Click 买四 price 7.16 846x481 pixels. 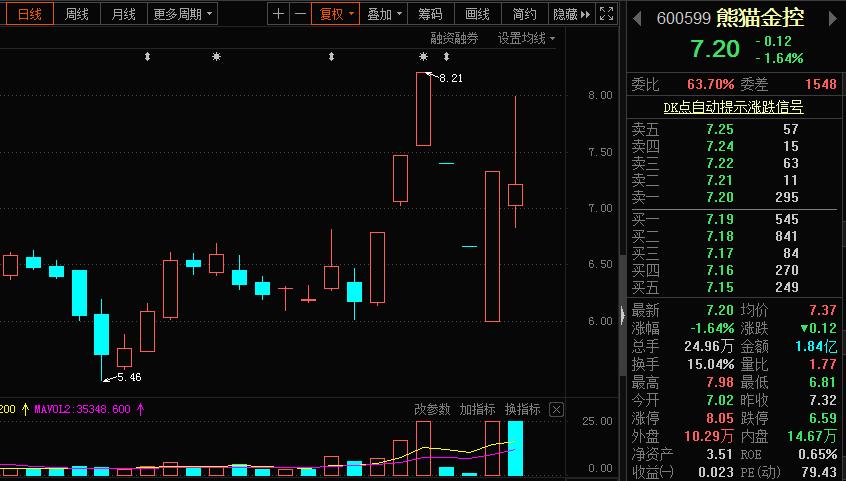pos(720,270)
